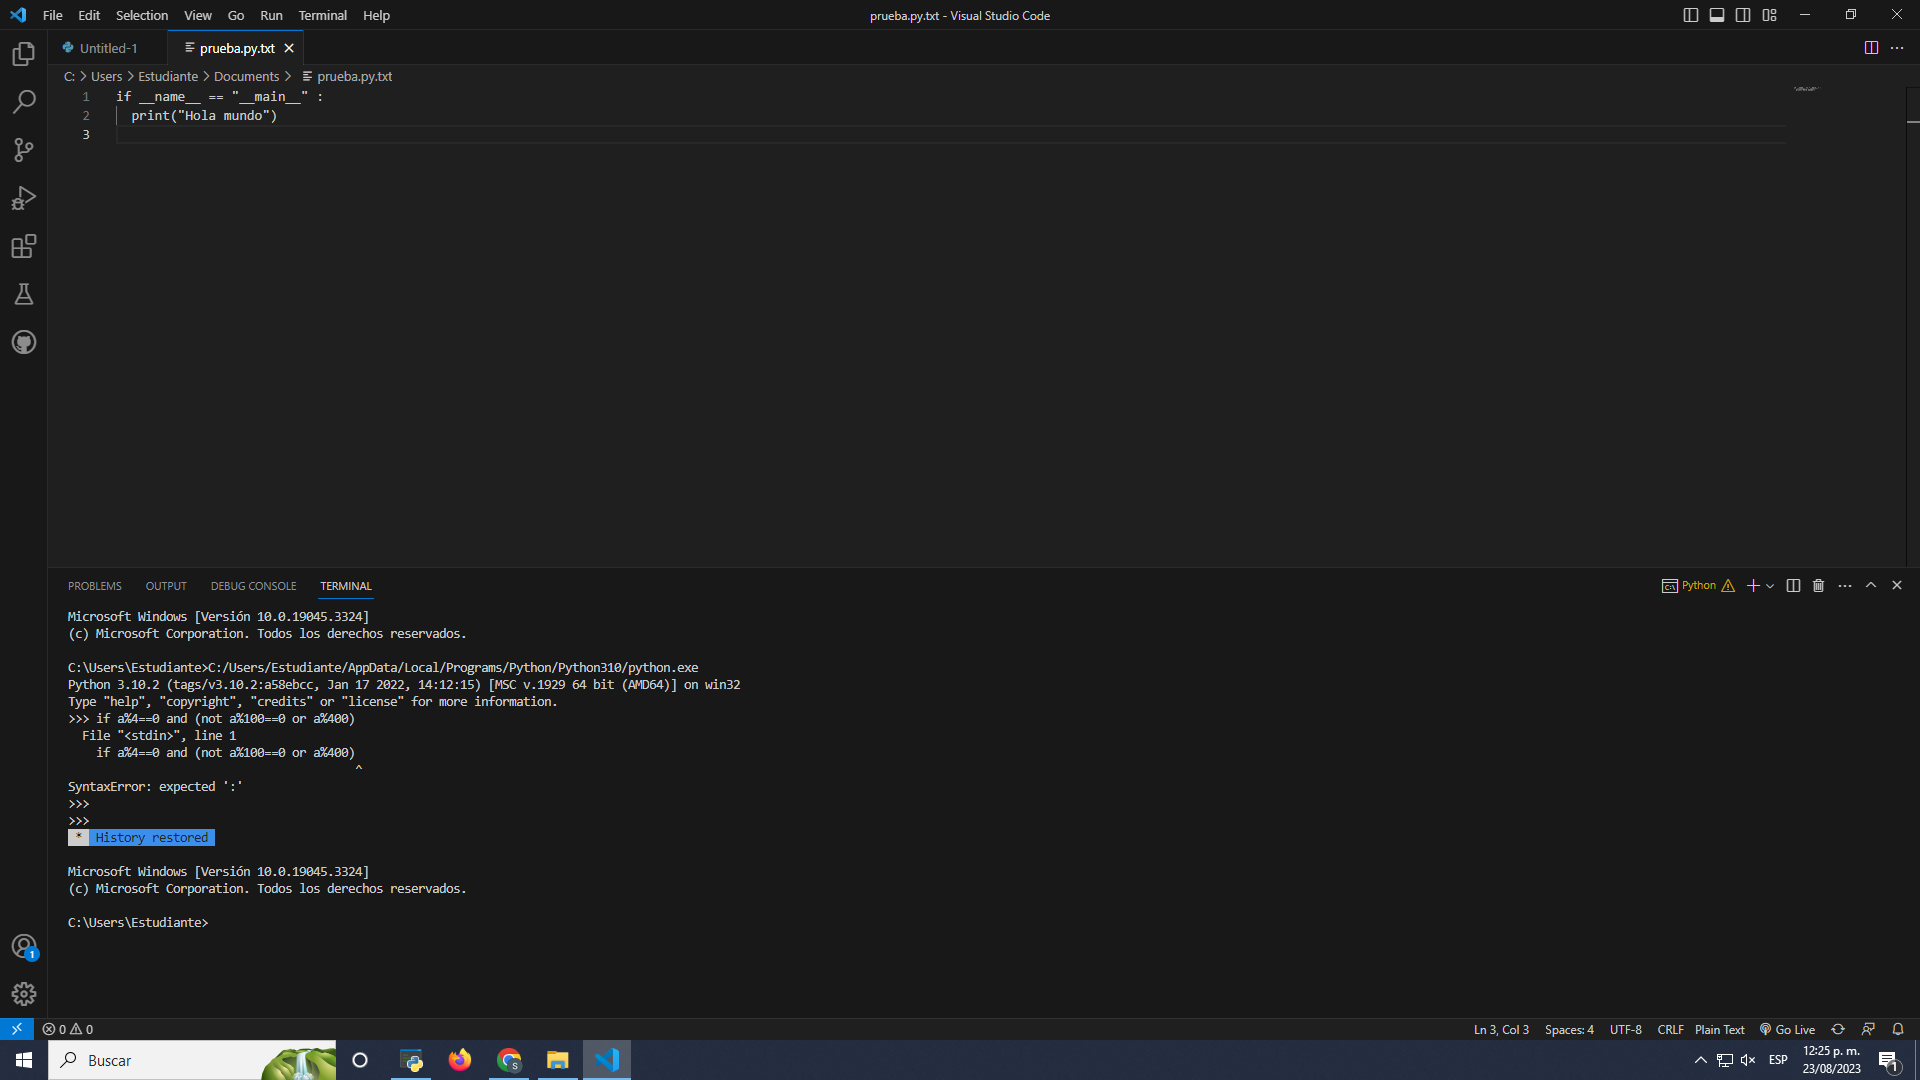Toggle secondary side bar layout button
The height and width of the screenshot is (1080, 1920).
coord(1743,15)
